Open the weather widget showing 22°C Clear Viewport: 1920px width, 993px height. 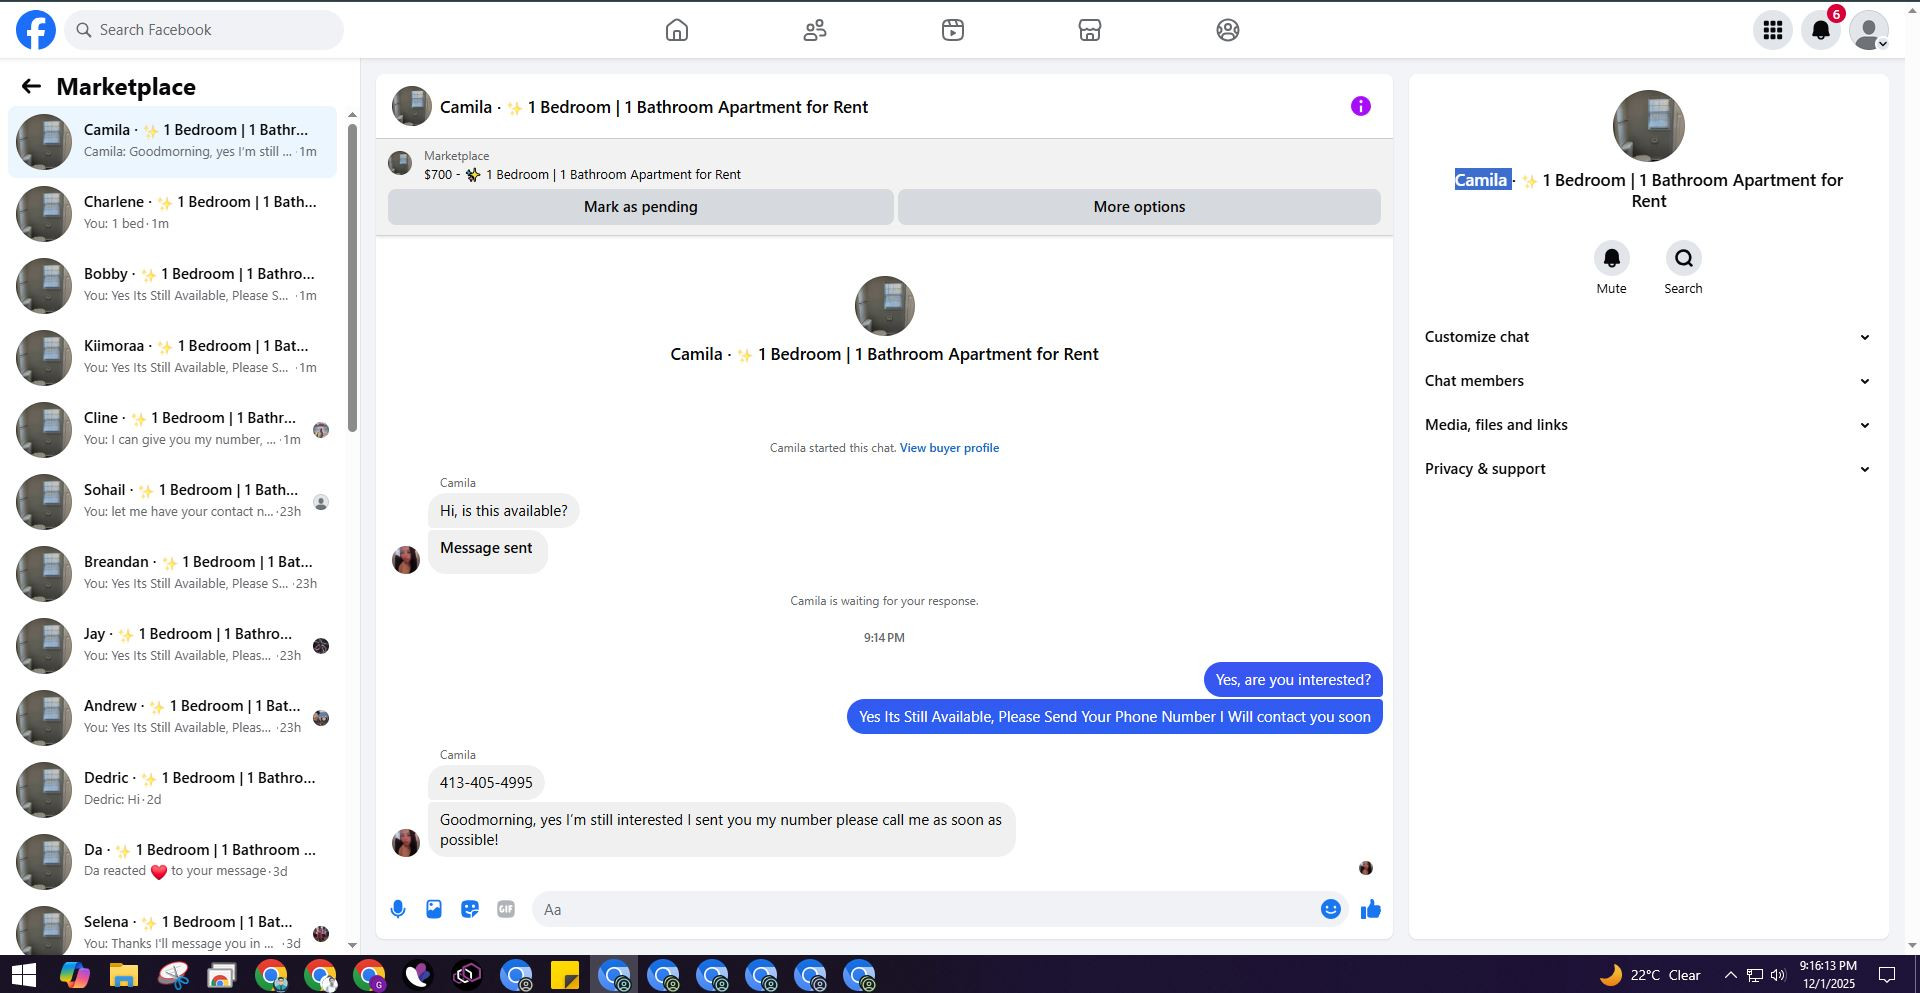pos(1650,975)
